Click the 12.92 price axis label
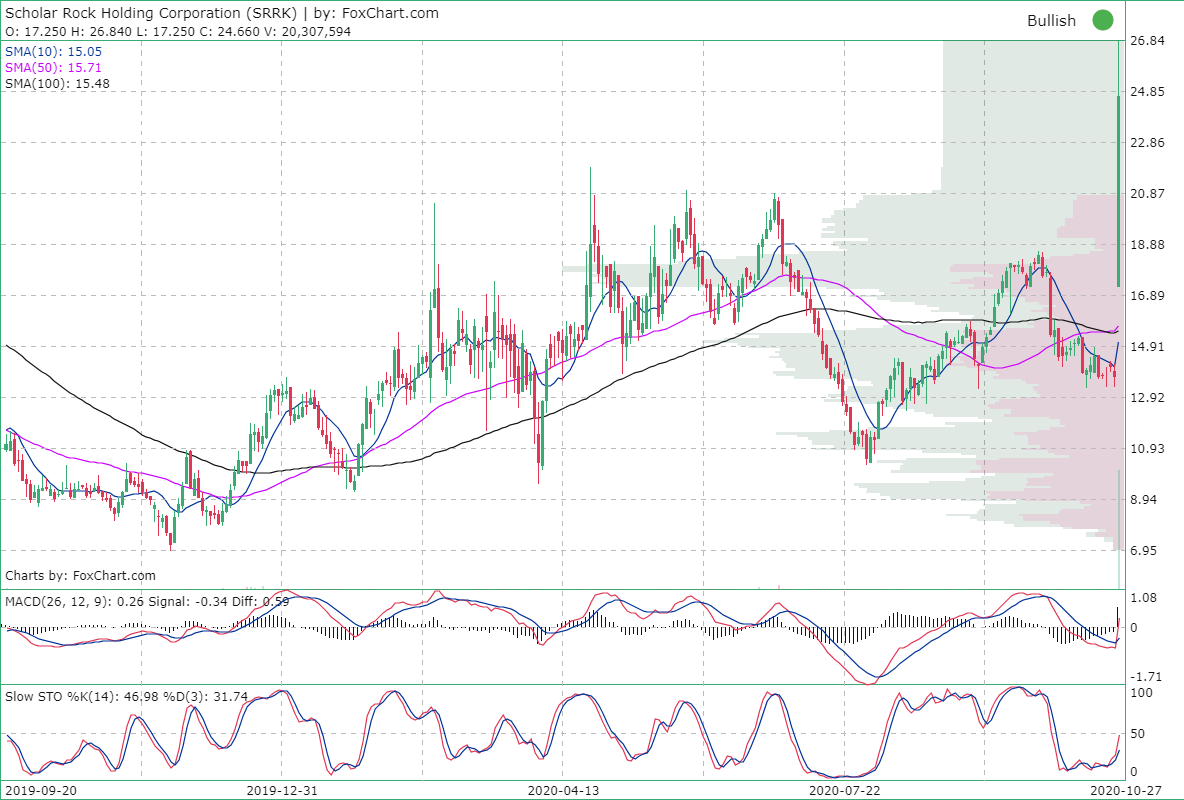This screenshot has width=1184, height=800. click(x=1147, y=397)
